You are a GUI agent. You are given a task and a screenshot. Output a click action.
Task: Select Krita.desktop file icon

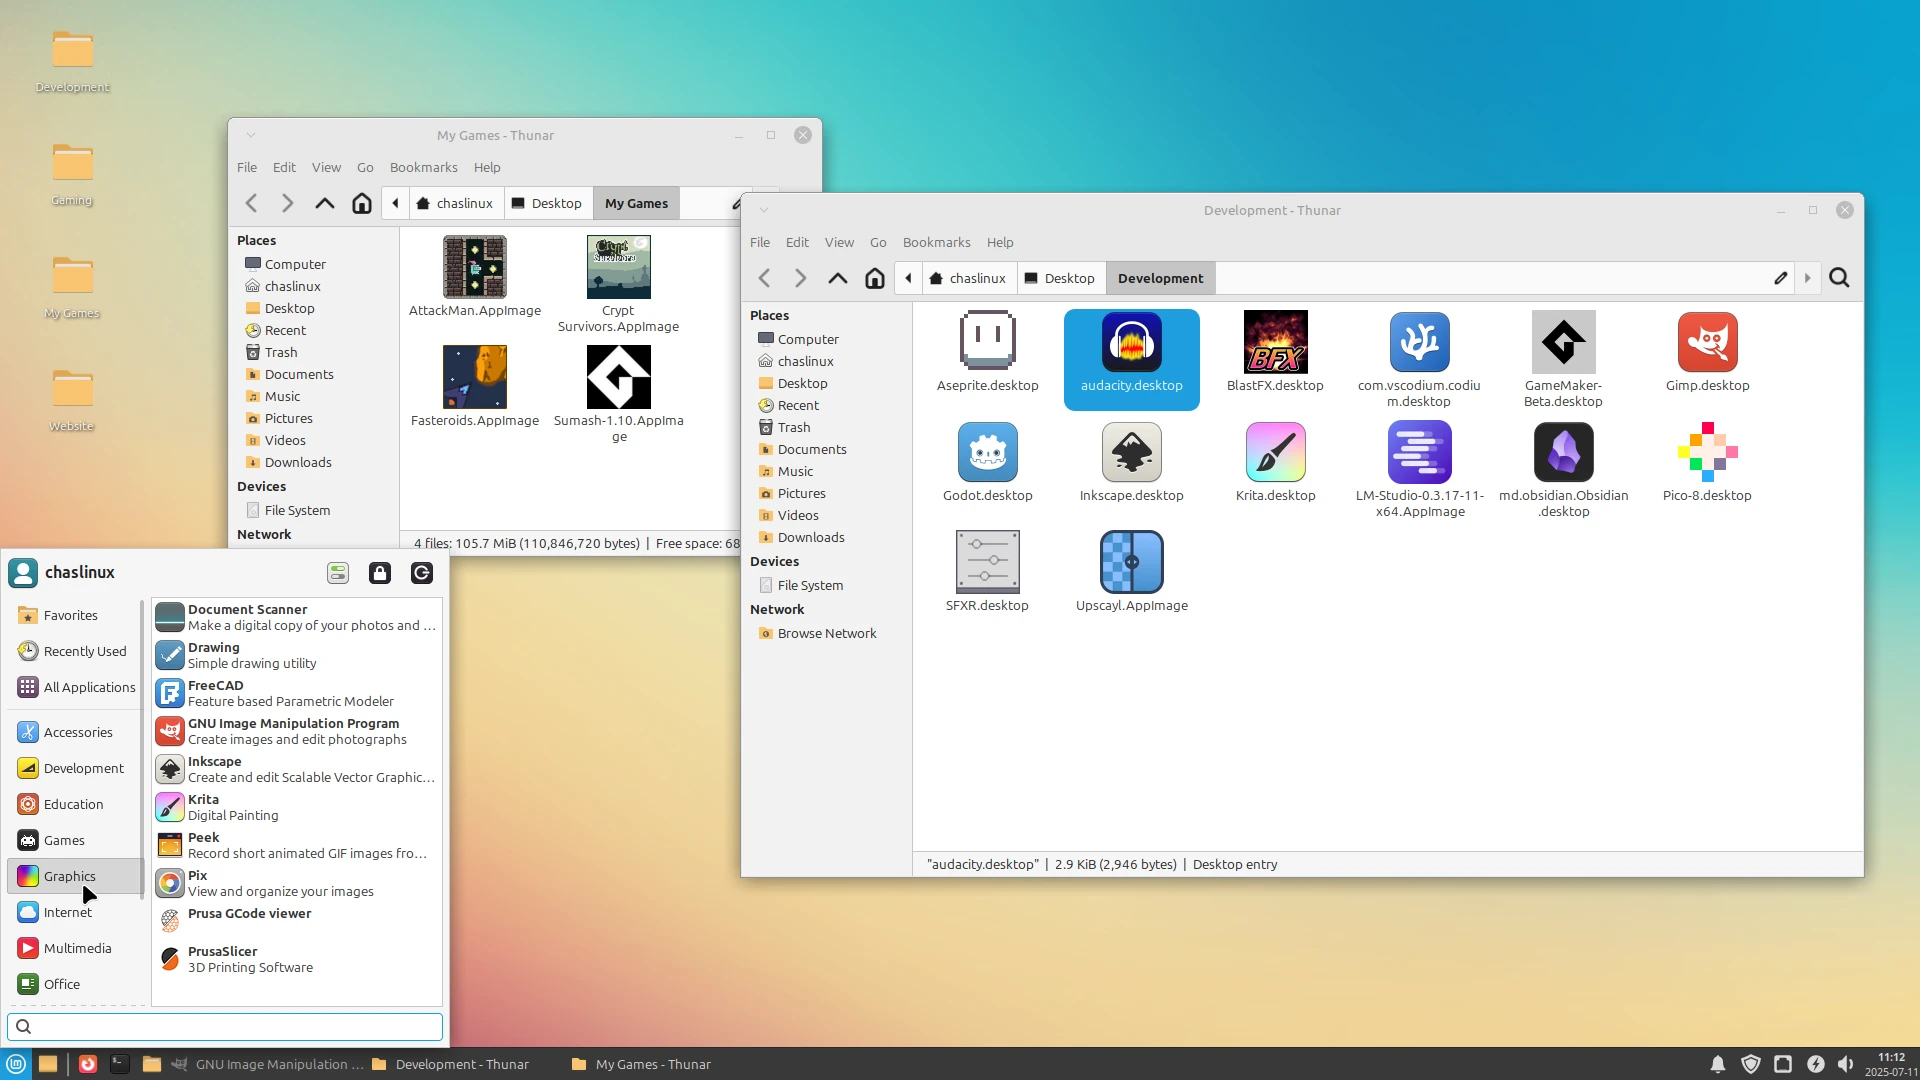pos(1275,452)
